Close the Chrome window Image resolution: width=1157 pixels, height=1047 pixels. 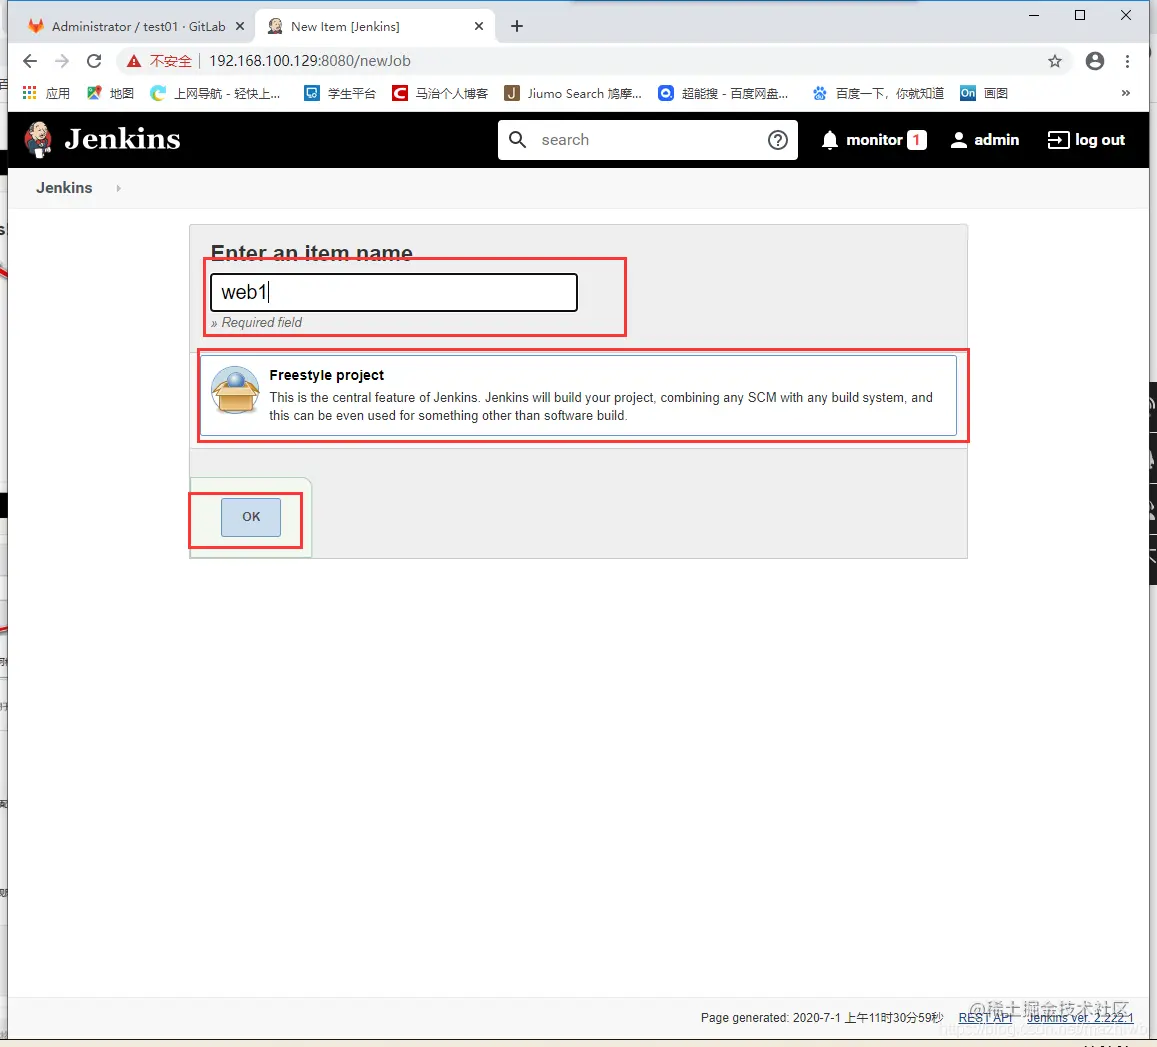1125,15
